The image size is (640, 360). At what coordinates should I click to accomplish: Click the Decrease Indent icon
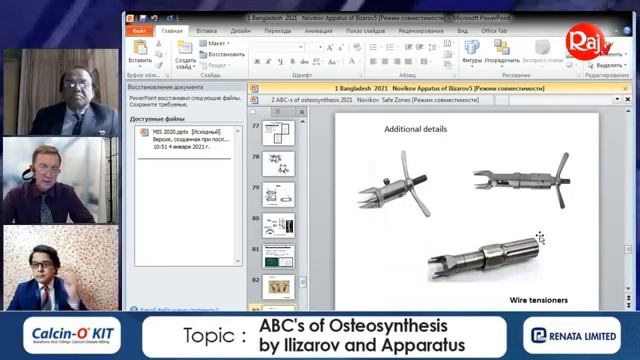coord(408,48)
